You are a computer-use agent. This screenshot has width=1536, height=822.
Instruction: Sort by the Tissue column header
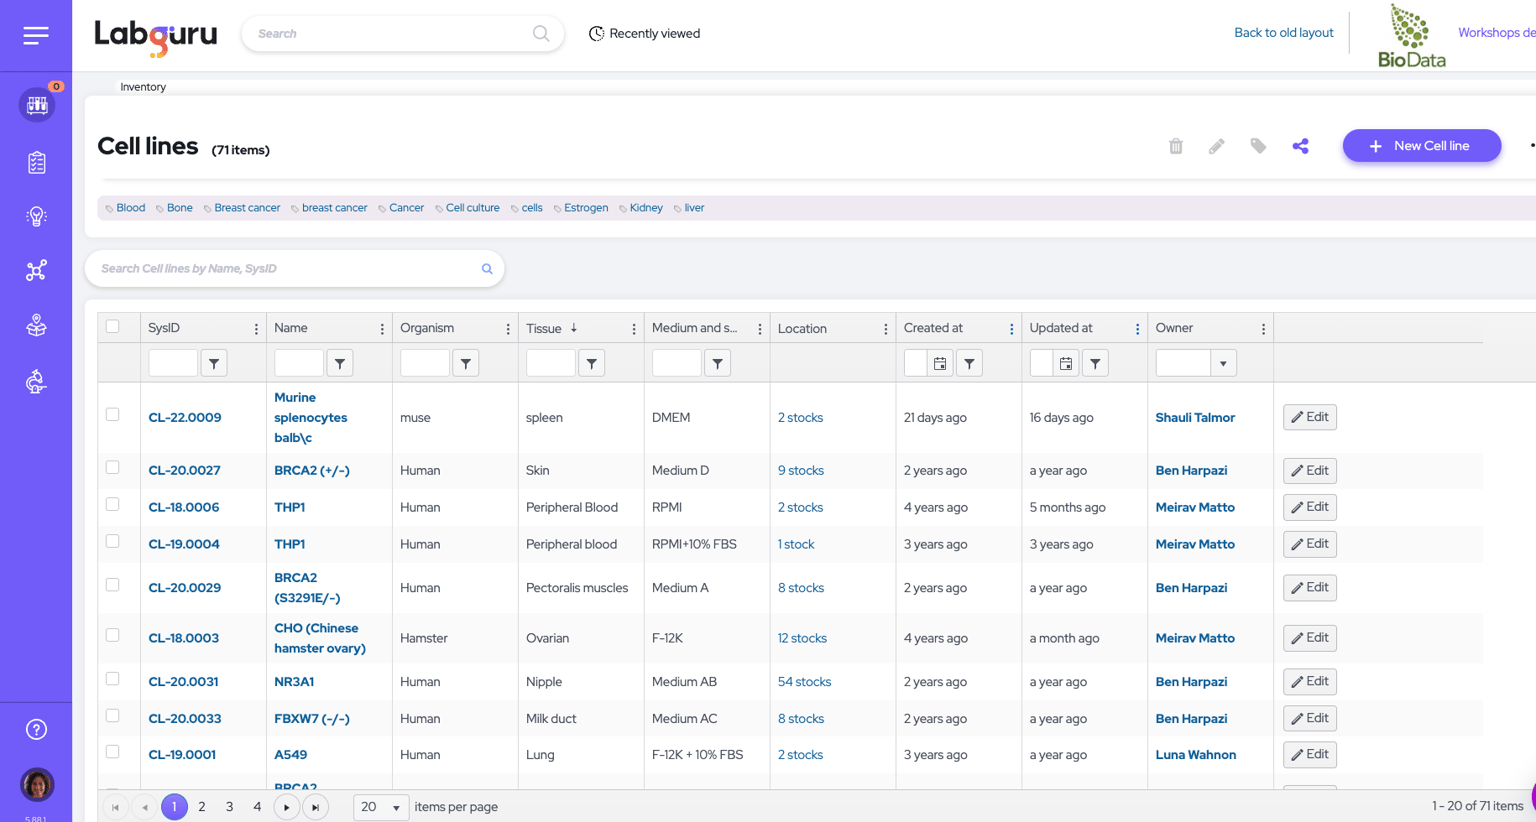(x=544, y=328)
